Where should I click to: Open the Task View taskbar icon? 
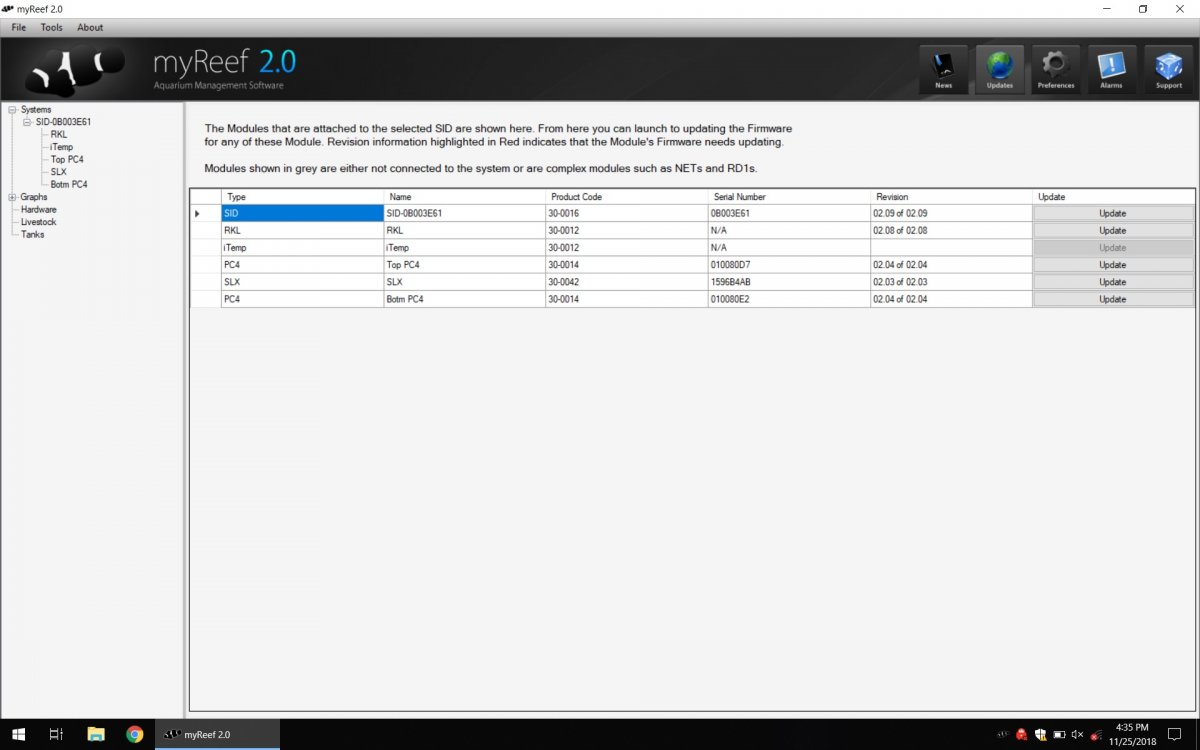pyautogui.click(x=57, y=734)
